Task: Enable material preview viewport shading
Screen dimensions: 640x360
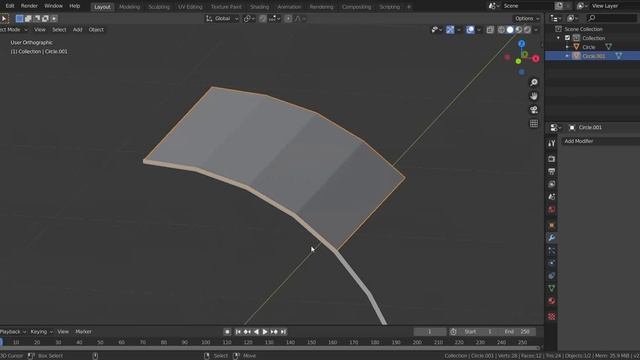Action: pyautogui.click(x=518, y=30)
